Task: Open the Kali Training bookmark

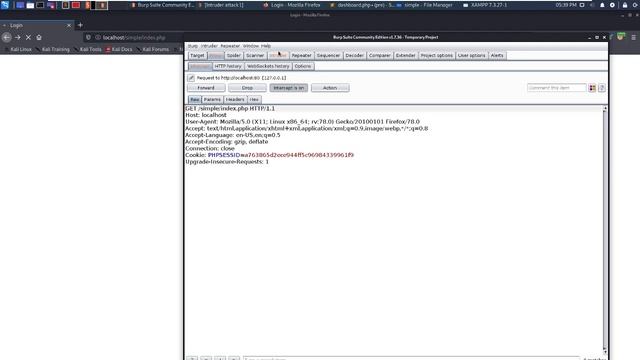Action: click(53, 49)
